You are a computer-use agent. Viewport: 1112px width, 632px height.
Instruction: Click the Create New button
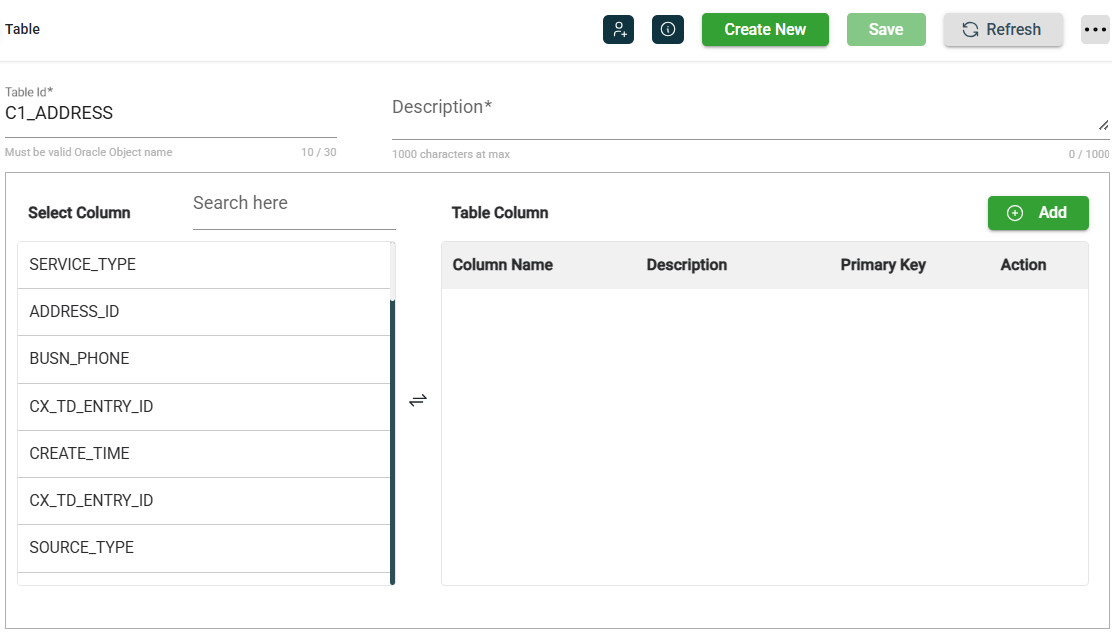pos(765,30)
